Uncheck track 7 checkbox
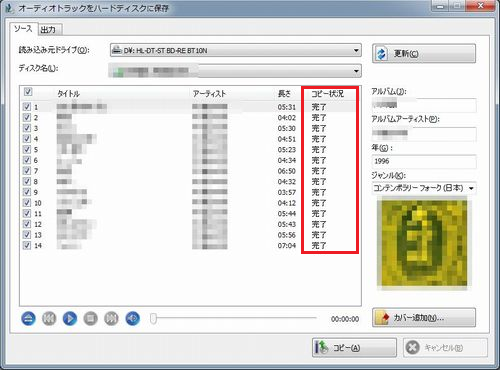This screenshot has width=500, height=370. pyautogui.click(x=27, y=171)
